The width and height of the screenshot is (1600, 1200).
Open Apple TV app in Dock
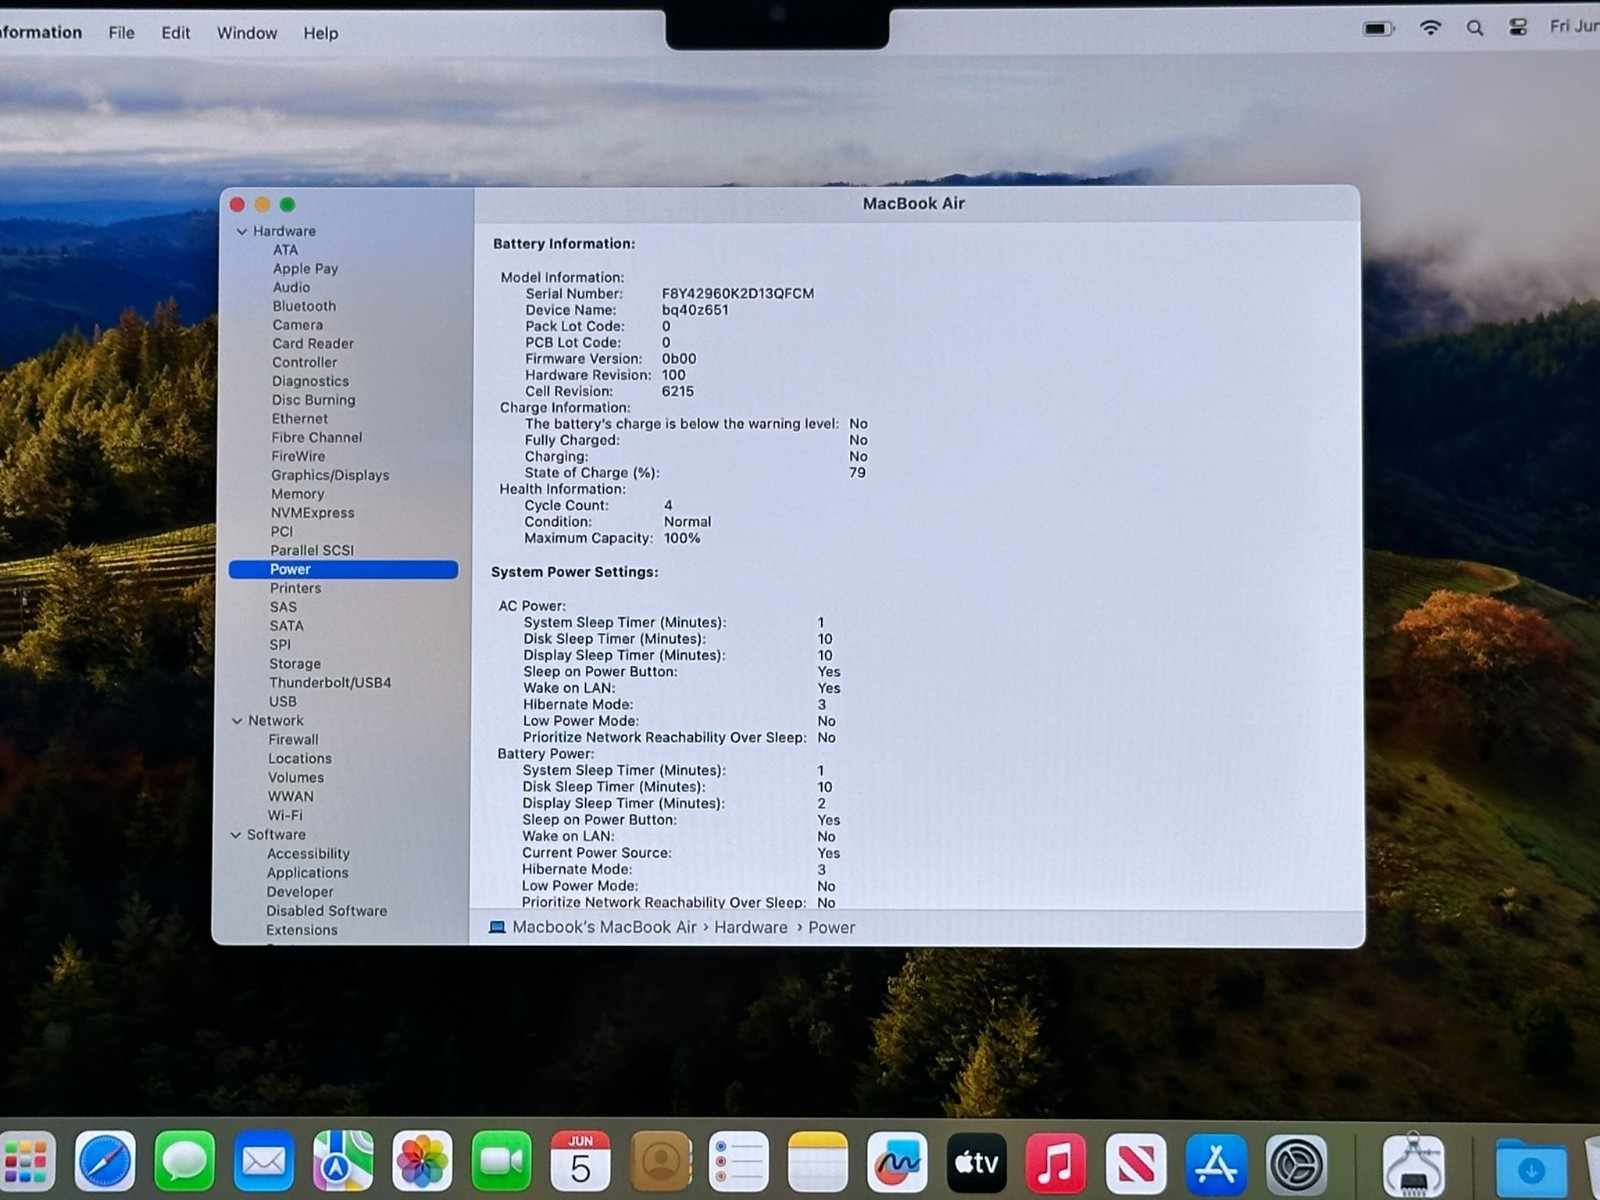pos(976,1162)
